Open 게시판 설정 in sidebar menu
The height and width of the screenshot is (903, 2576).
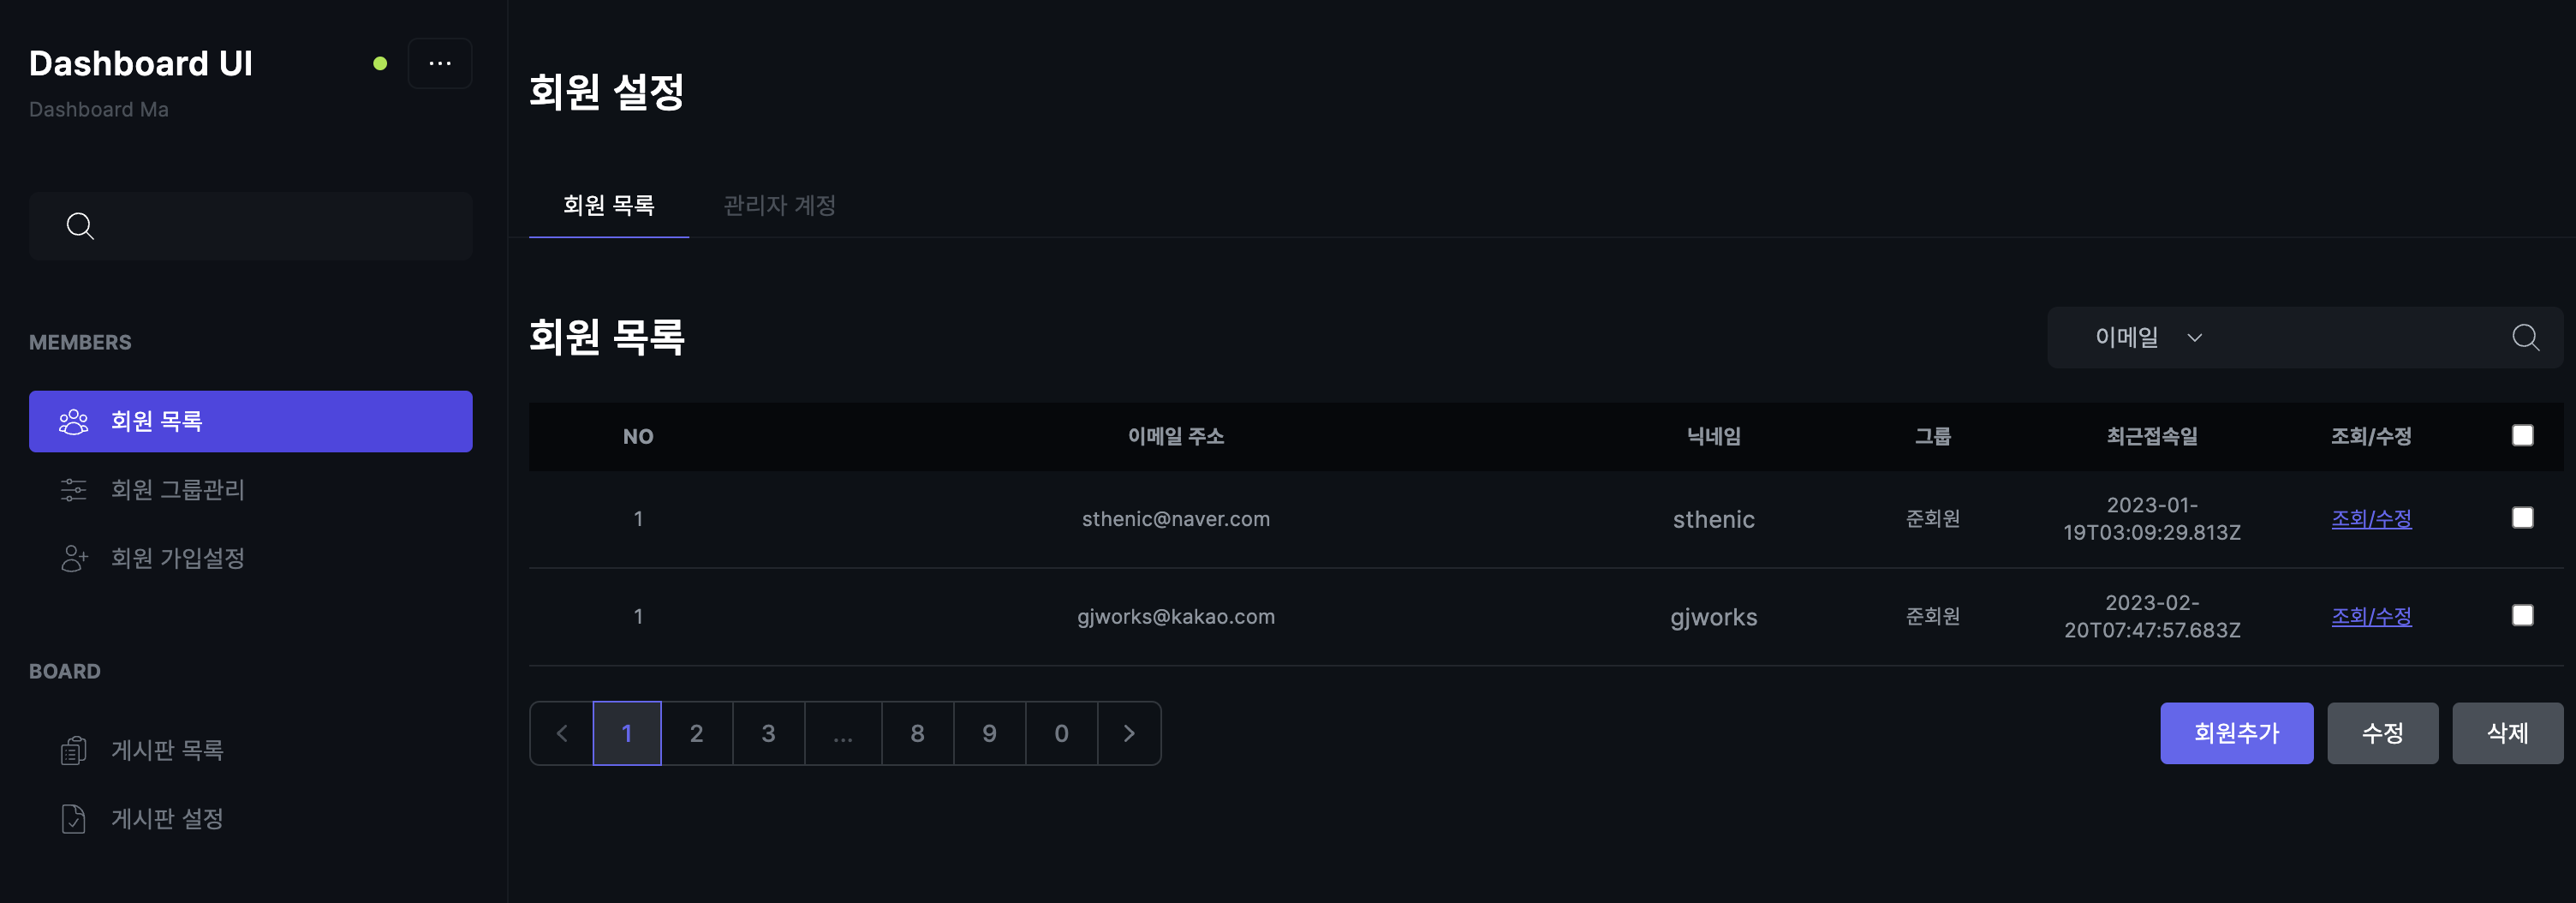point(251,819)
